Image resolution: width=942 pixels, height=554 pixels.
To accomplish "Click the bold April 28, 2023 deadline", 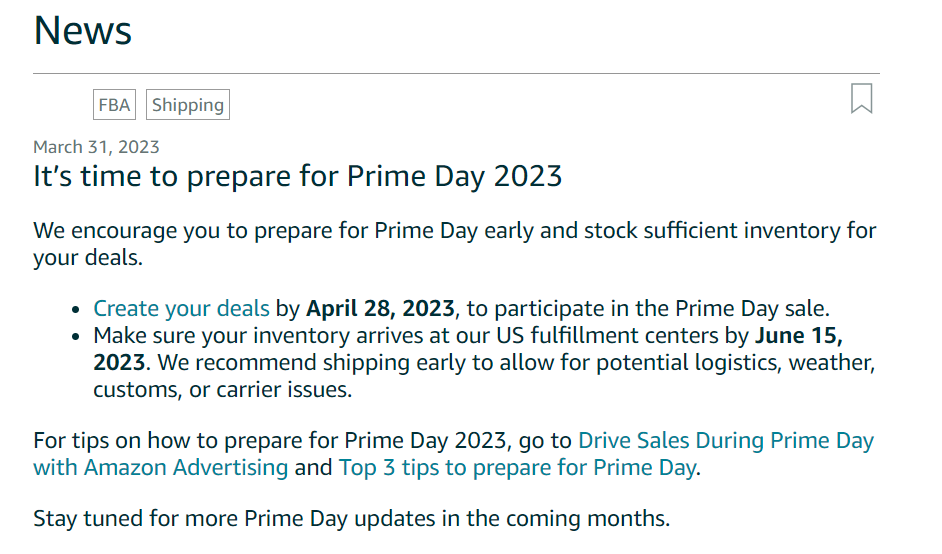I will (x=380, y=308).
